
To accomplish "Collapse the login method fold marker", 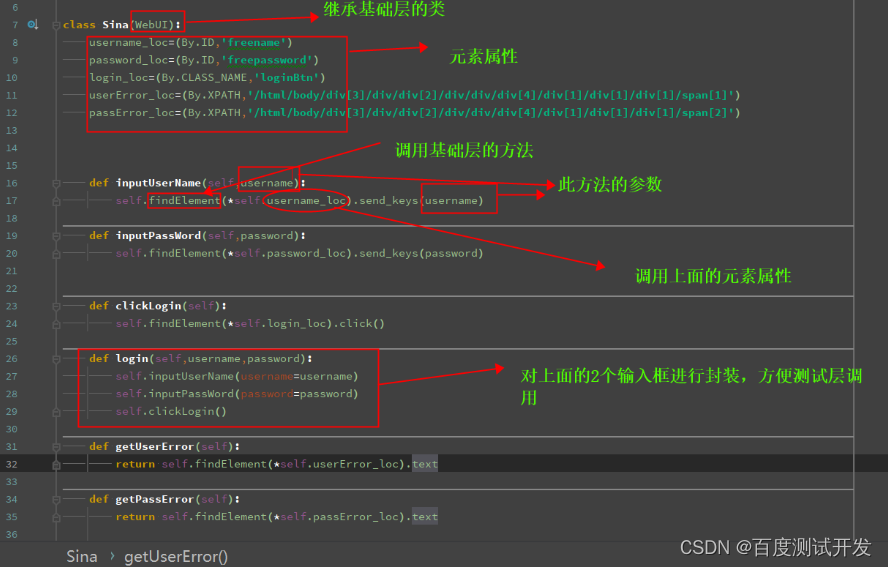I will (x=56, y=359).
